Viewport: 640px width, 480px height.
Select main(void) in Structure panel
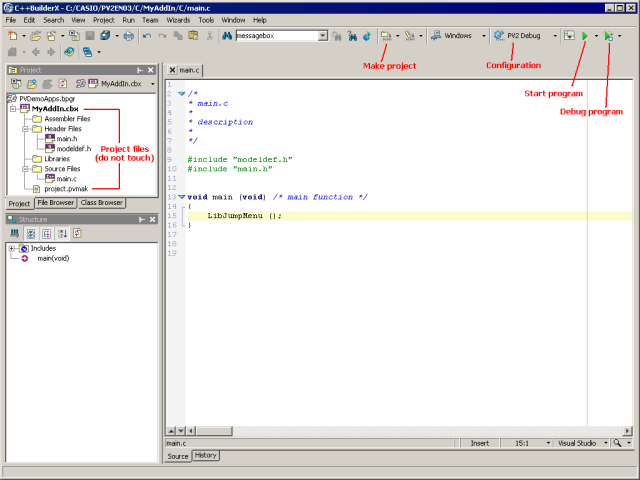pos(53,258)
